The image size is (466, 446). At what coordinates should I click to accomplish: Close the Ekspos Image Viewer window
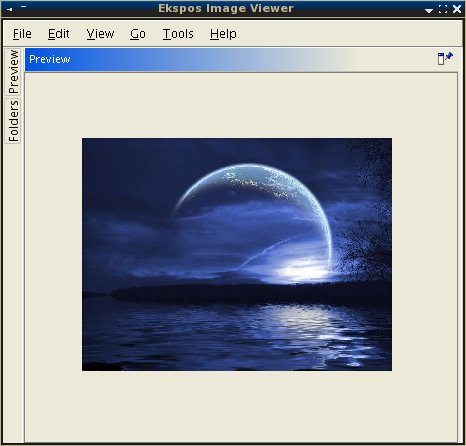coord(457,9)
